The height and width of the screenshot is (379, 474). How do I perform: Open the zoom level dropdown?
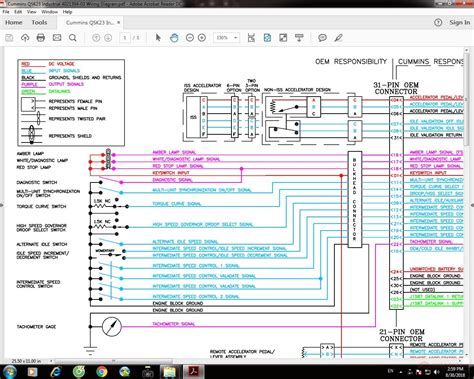tap(236, 38)
